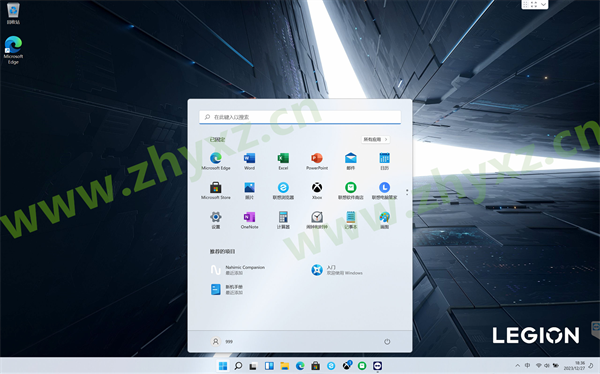
Task: Open Recycle Bin on the desktop
Action: (13, 13)
